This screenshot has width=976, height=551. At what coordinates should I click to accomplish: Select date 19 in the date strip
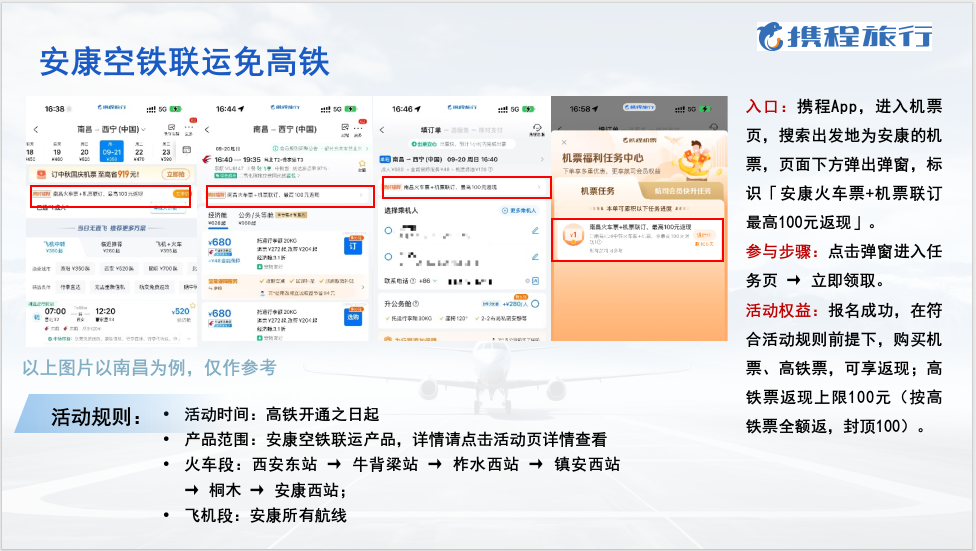tap(57, 151)
